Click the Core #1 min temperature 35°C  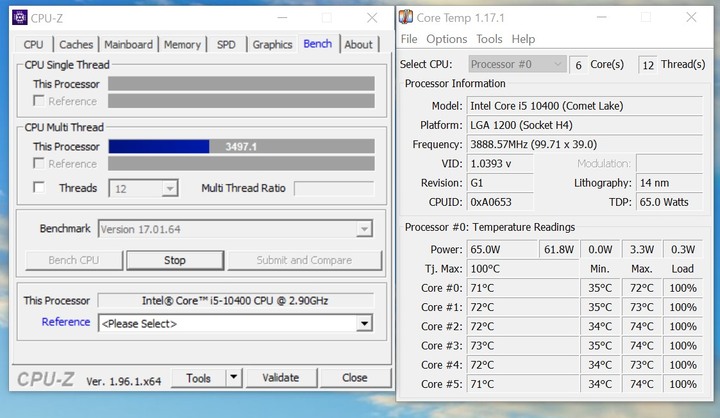600,307
